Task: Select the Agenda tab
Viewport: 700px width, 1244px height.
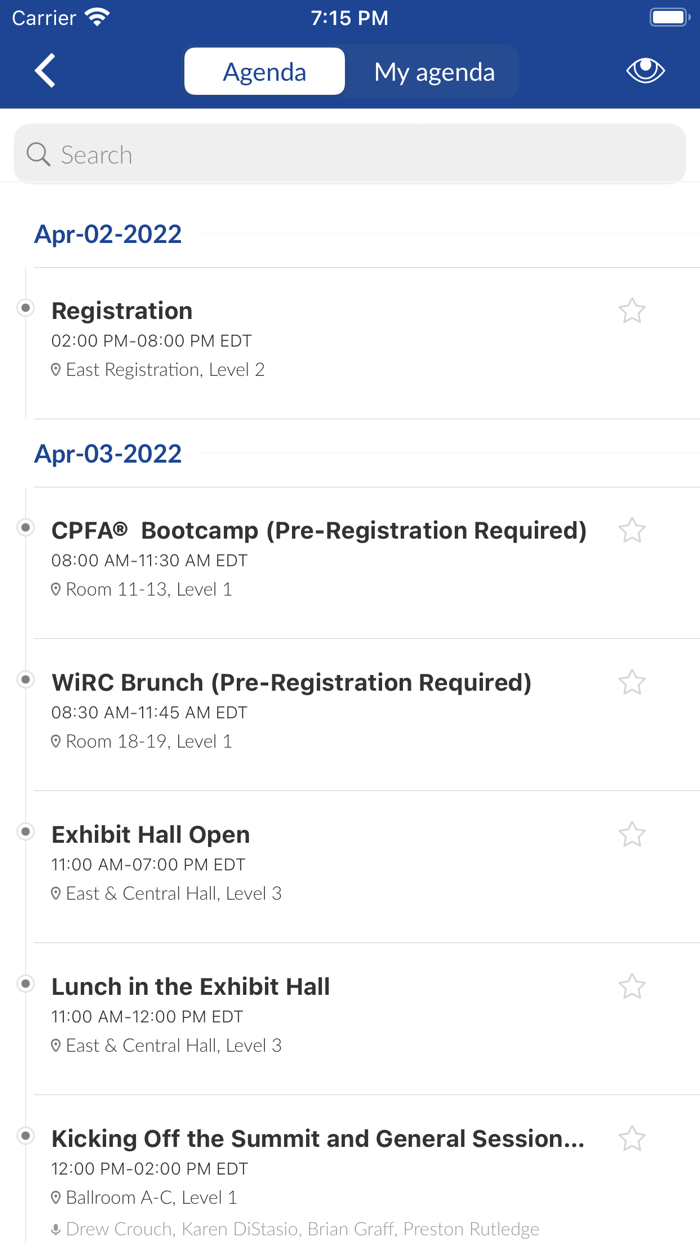Action: pyautogui.click(x=264, y=71)
